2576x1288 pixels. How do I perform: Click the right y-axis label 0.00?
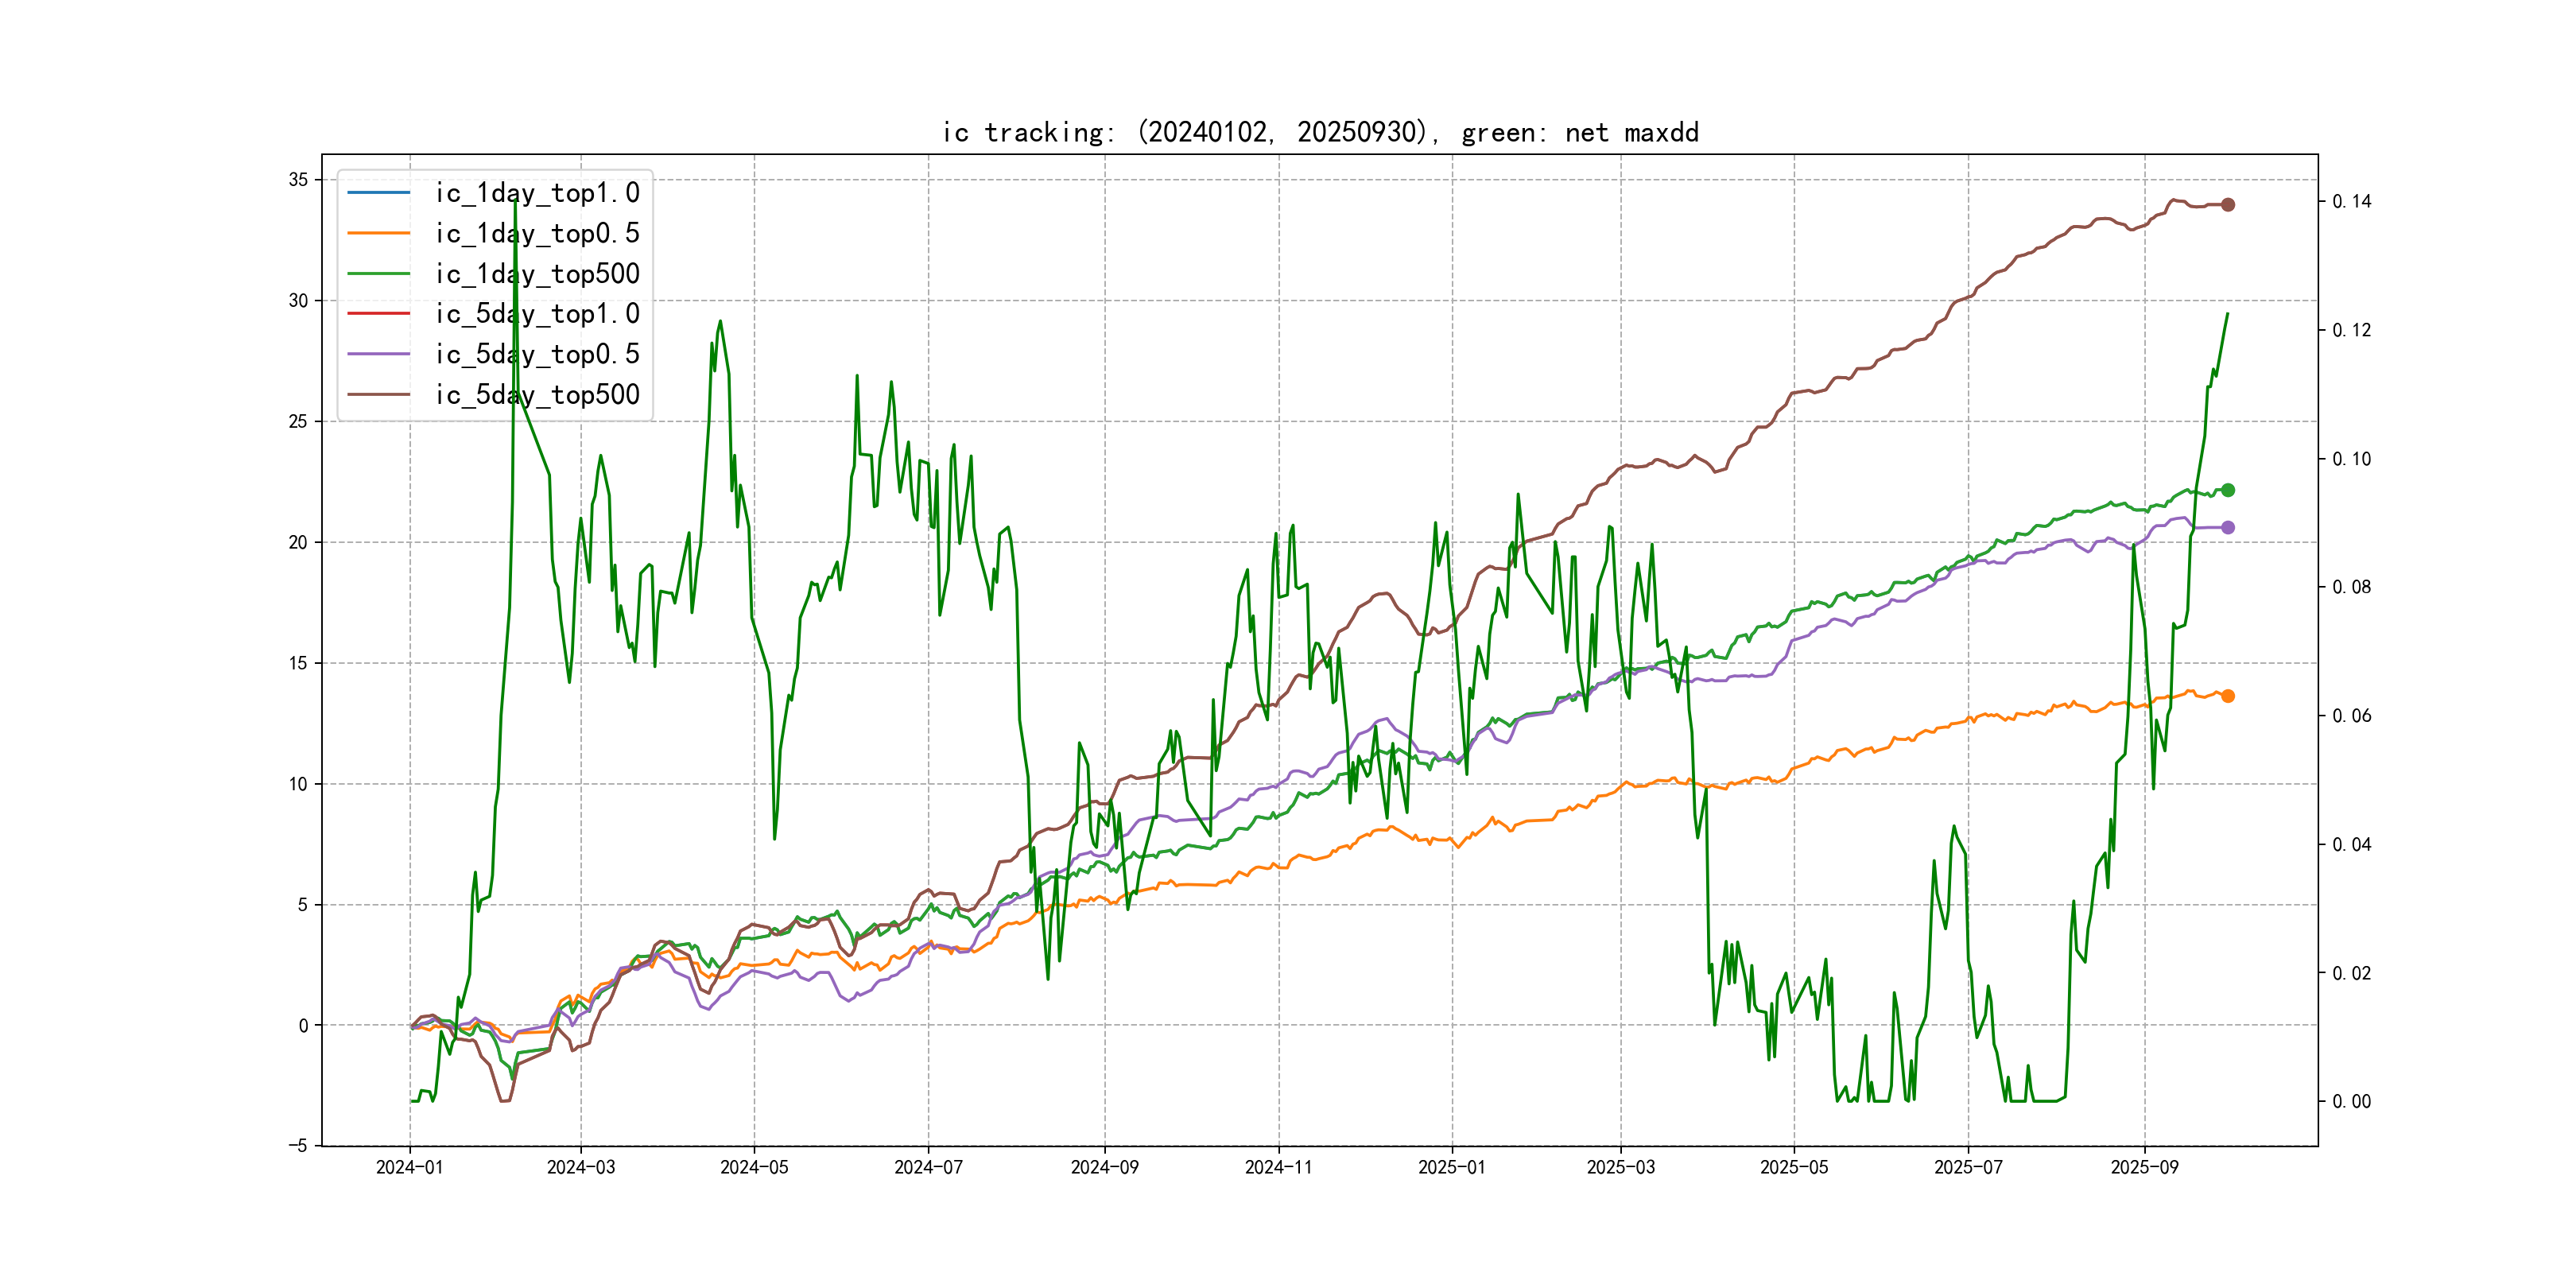tap(2351, 1102)
